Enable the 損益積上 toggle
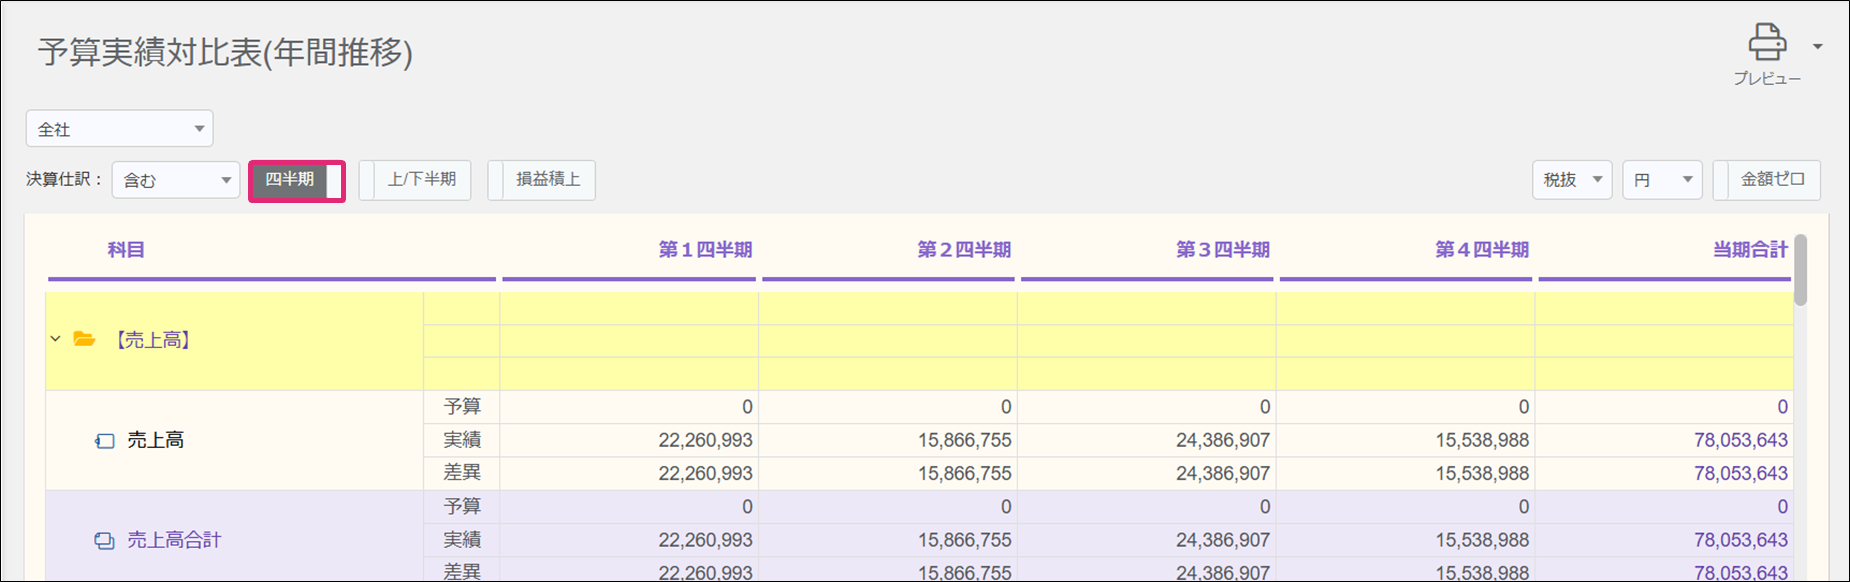Viewport: 1850px width, 582px height. click(542, 181)
